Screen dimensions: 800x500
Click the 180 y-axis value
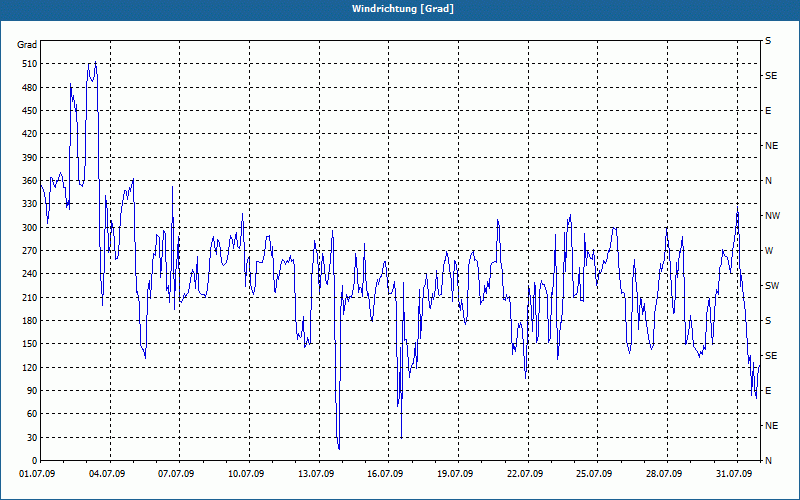coord(30,320)
